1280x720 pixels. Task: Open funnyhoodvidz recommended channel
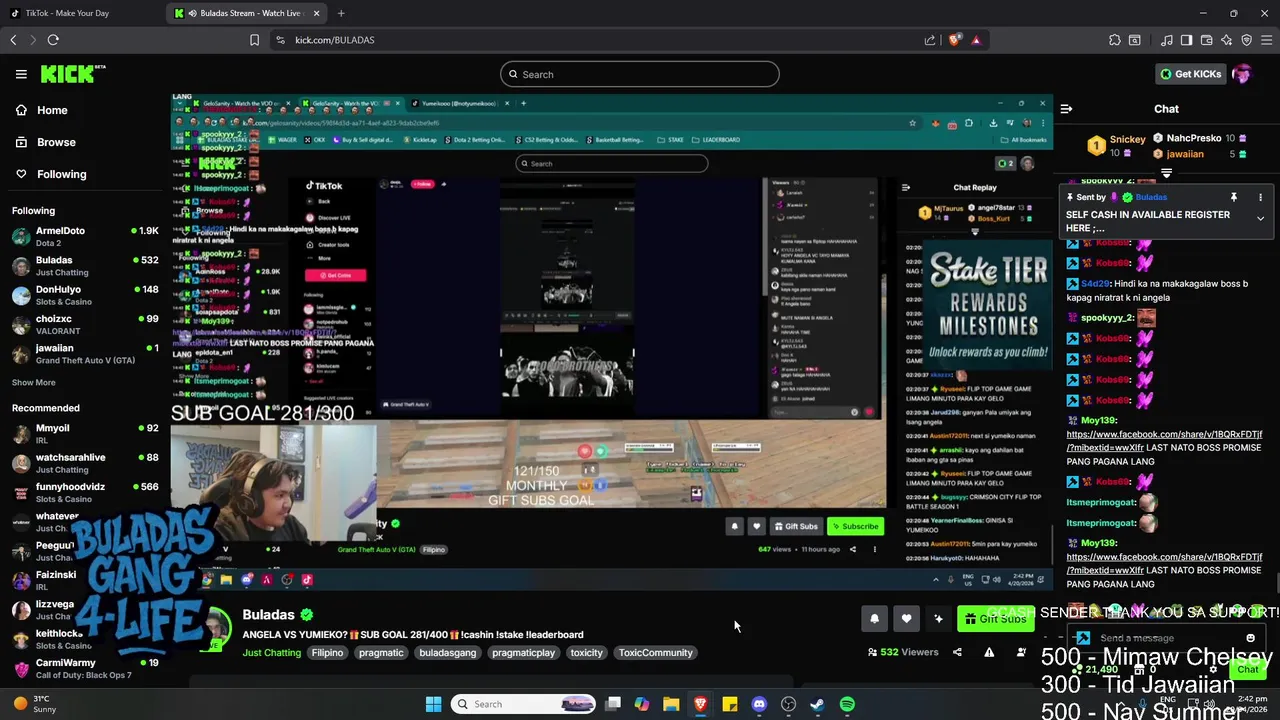(x=85, y=492)
